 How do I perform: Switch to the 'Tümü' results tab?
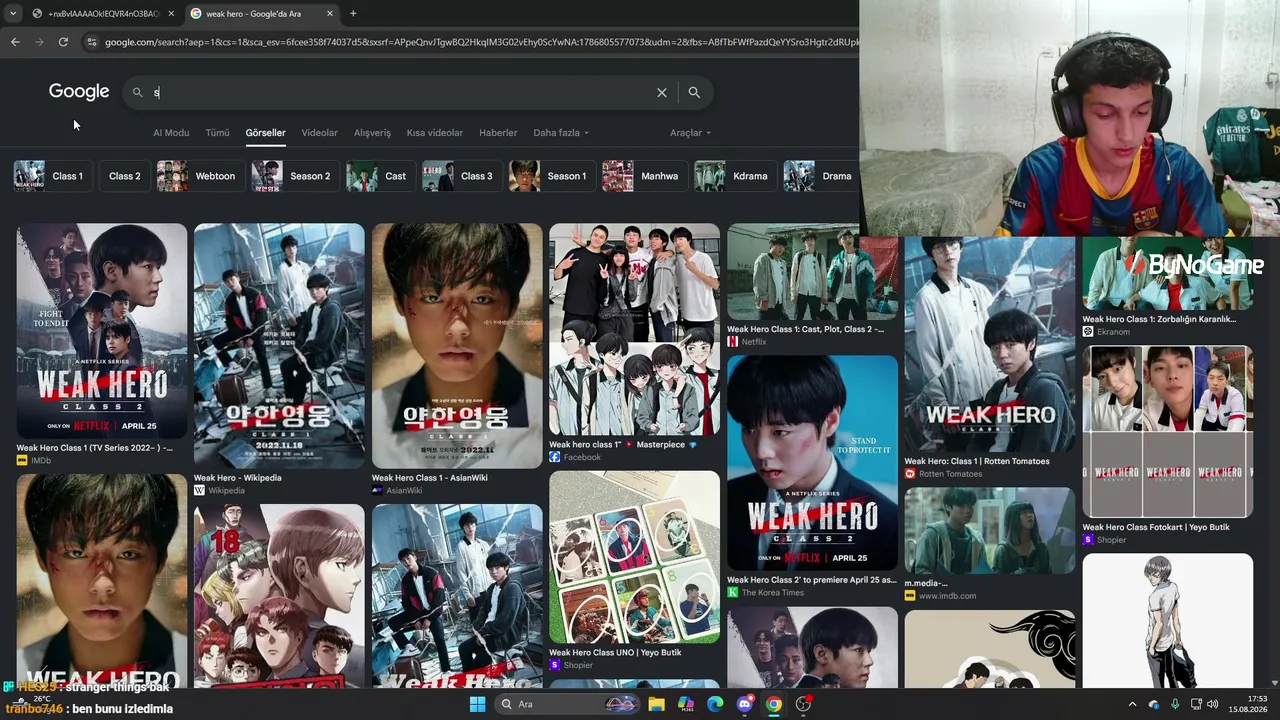[217, 133]
